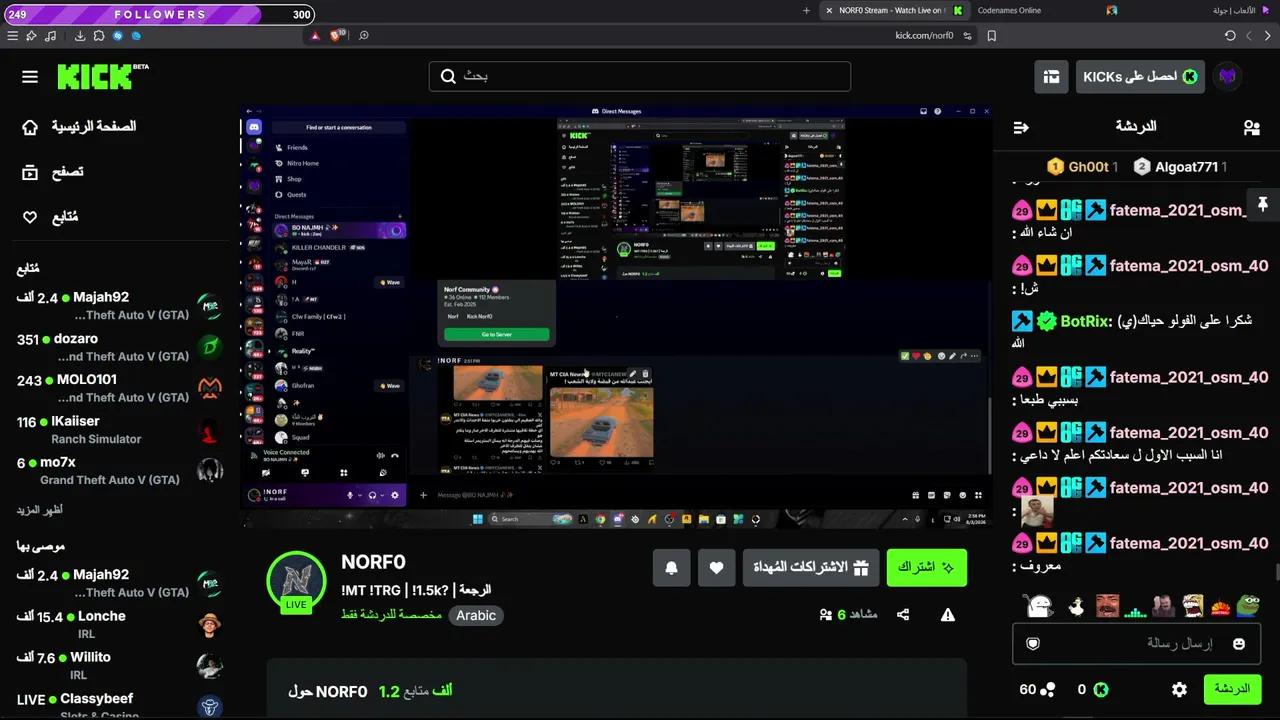The image size is (1280, 720).
Task: Bookmark this page in the address bar
Action: coord(991,36)
